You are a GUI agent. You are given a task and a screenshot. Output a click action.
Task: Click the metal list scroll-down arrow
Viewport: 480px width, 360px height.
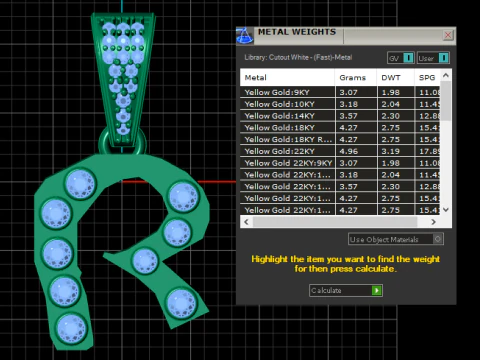(x=446, y=210)
